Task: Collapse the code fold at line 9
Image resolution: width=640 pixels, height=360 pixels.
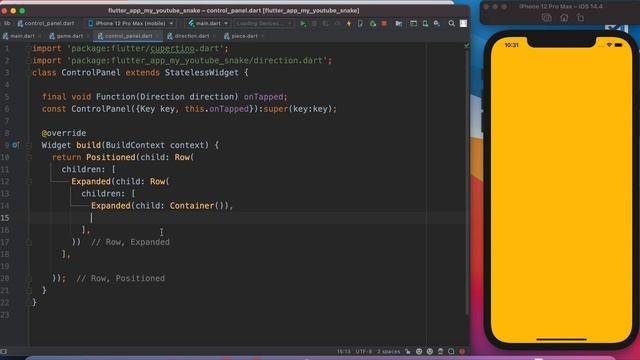Action: pyautogui.click(x=29, y=145)
